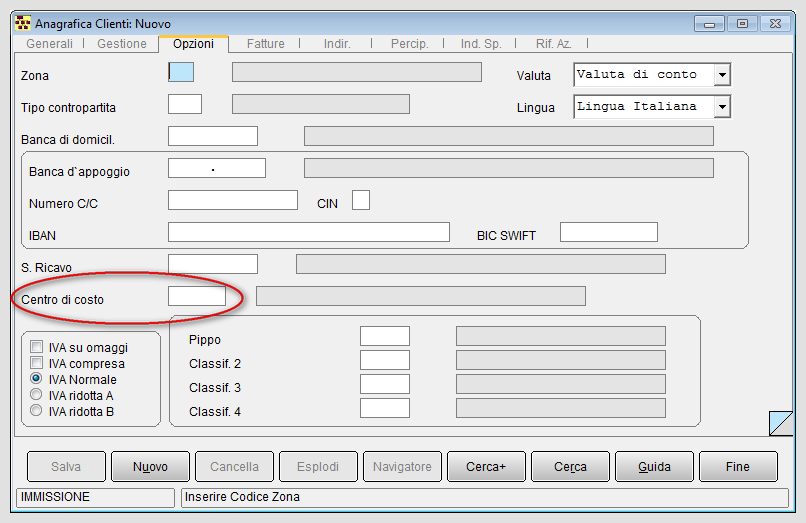Click the Esplodi button
806x523 pixels.
click(318, 466)
